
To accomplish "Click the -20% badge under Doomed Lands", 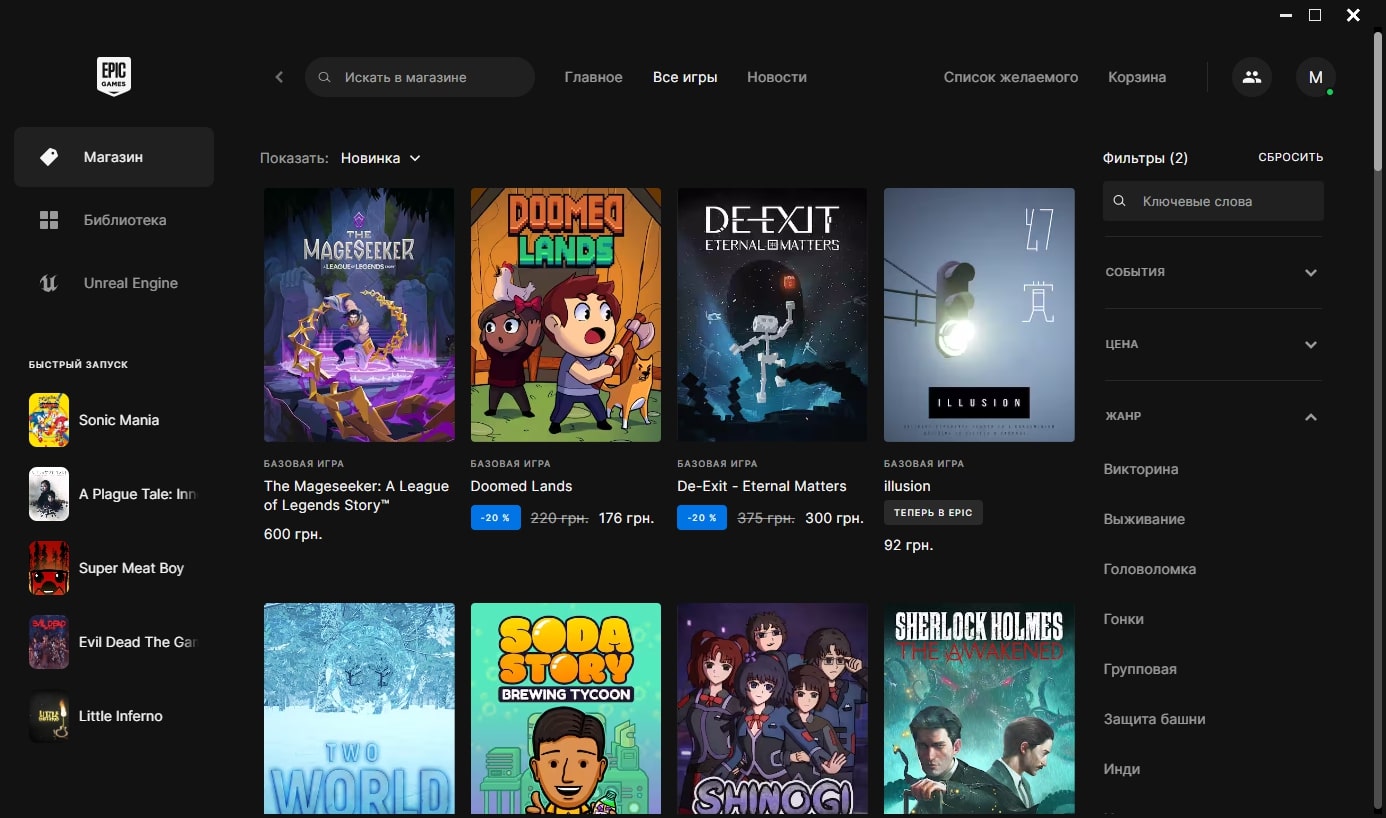I will coord(496,518).
